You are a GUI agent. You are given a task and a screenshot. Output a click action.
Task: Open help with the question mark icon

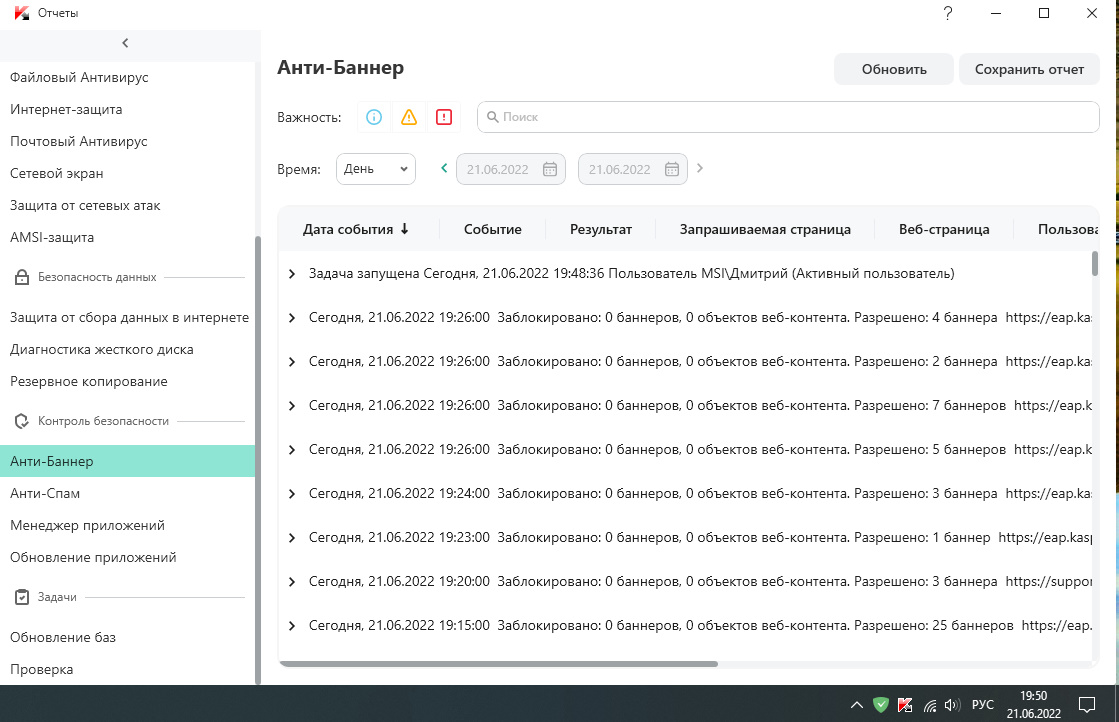coord(948,13)
